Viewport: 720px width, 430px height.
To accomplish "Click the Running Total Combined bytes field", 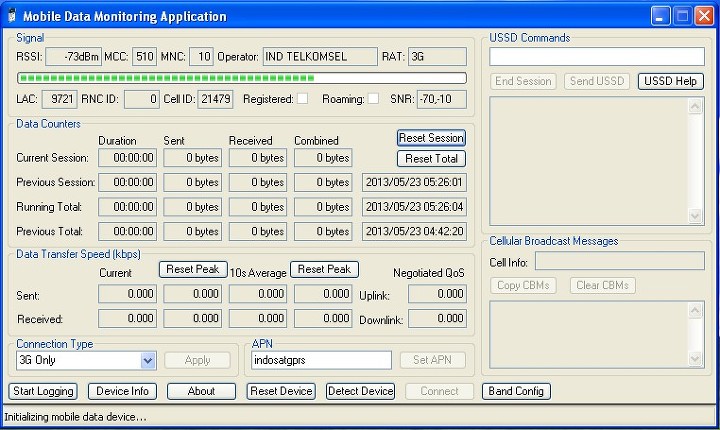I will tap(323, 207).
